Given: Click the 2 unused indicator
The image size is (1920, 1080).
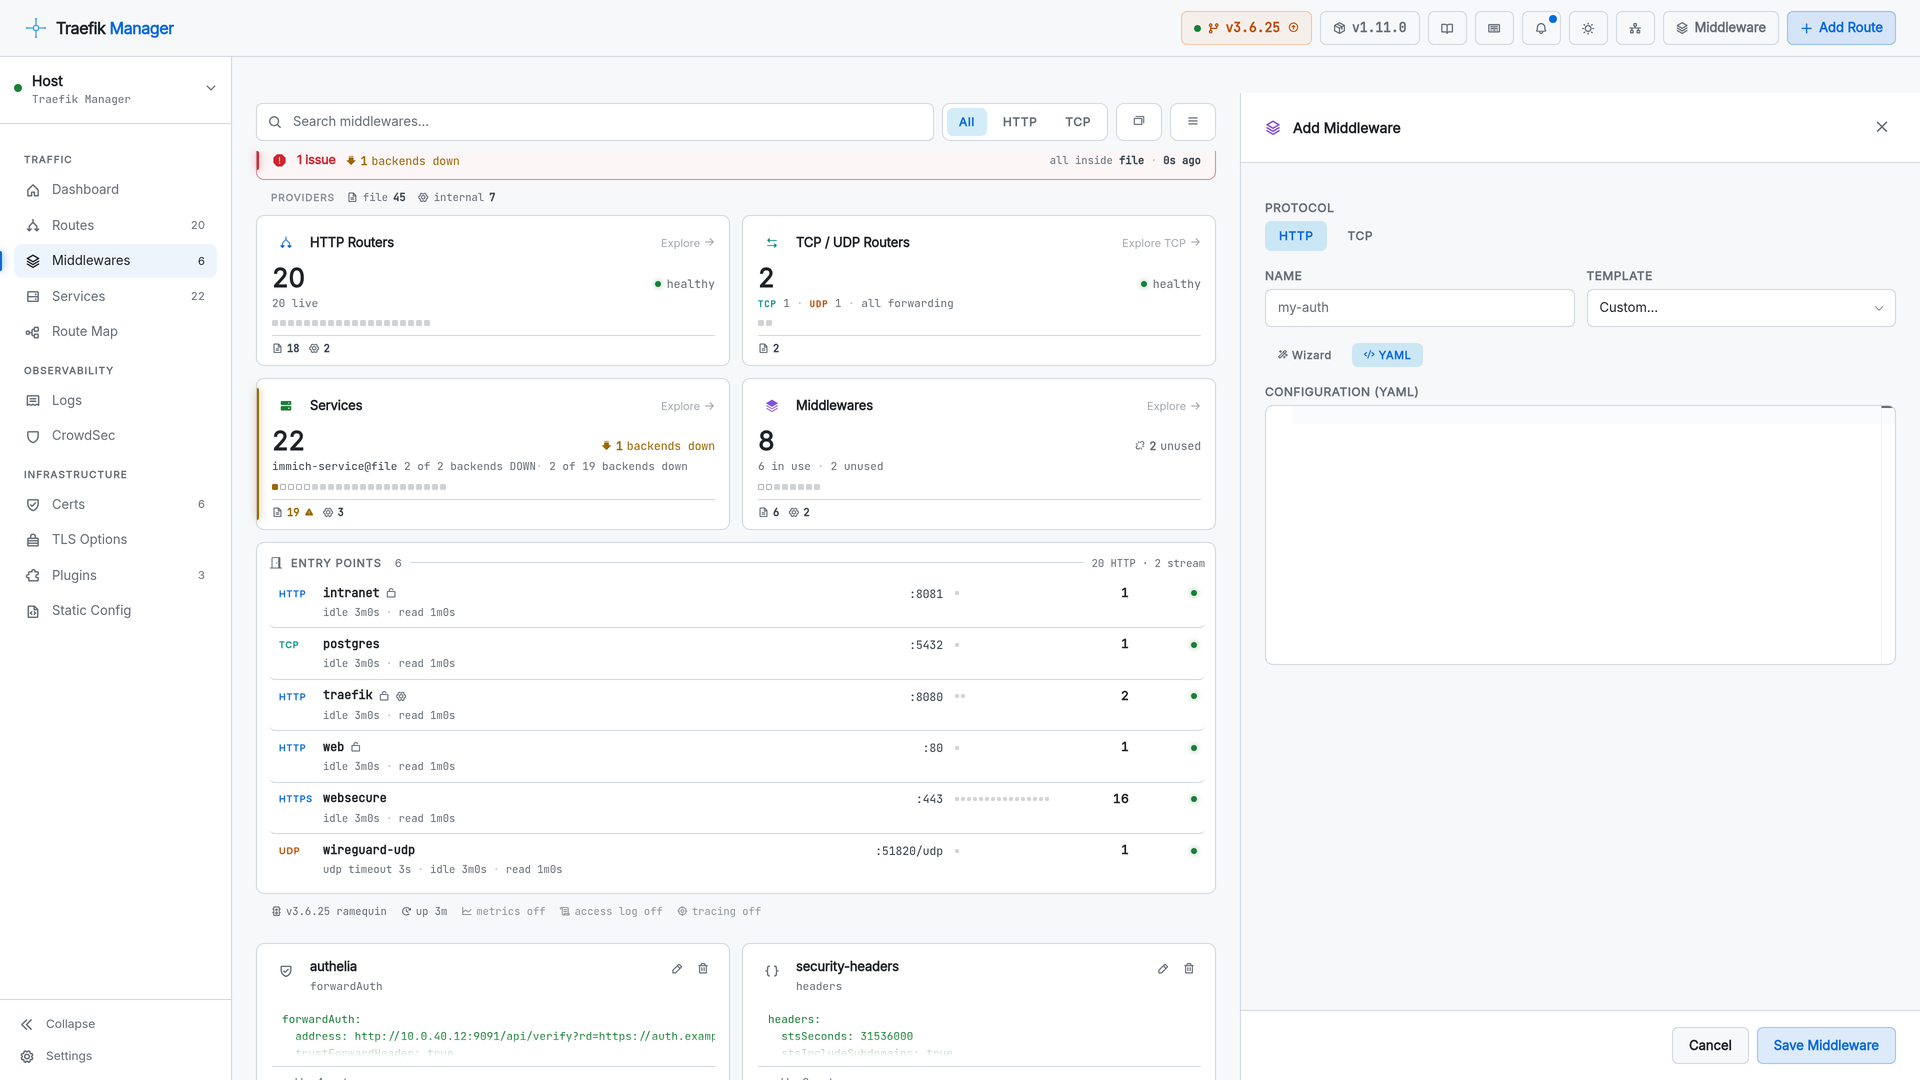Looking at the screenshot, I should (x=1168, y=446).
